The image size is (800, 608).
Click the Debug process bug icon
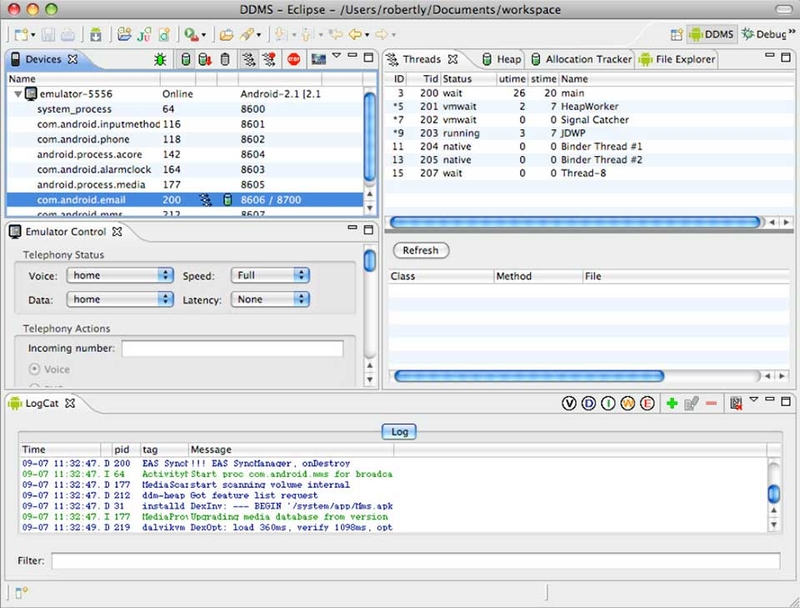tap(160, 60)
